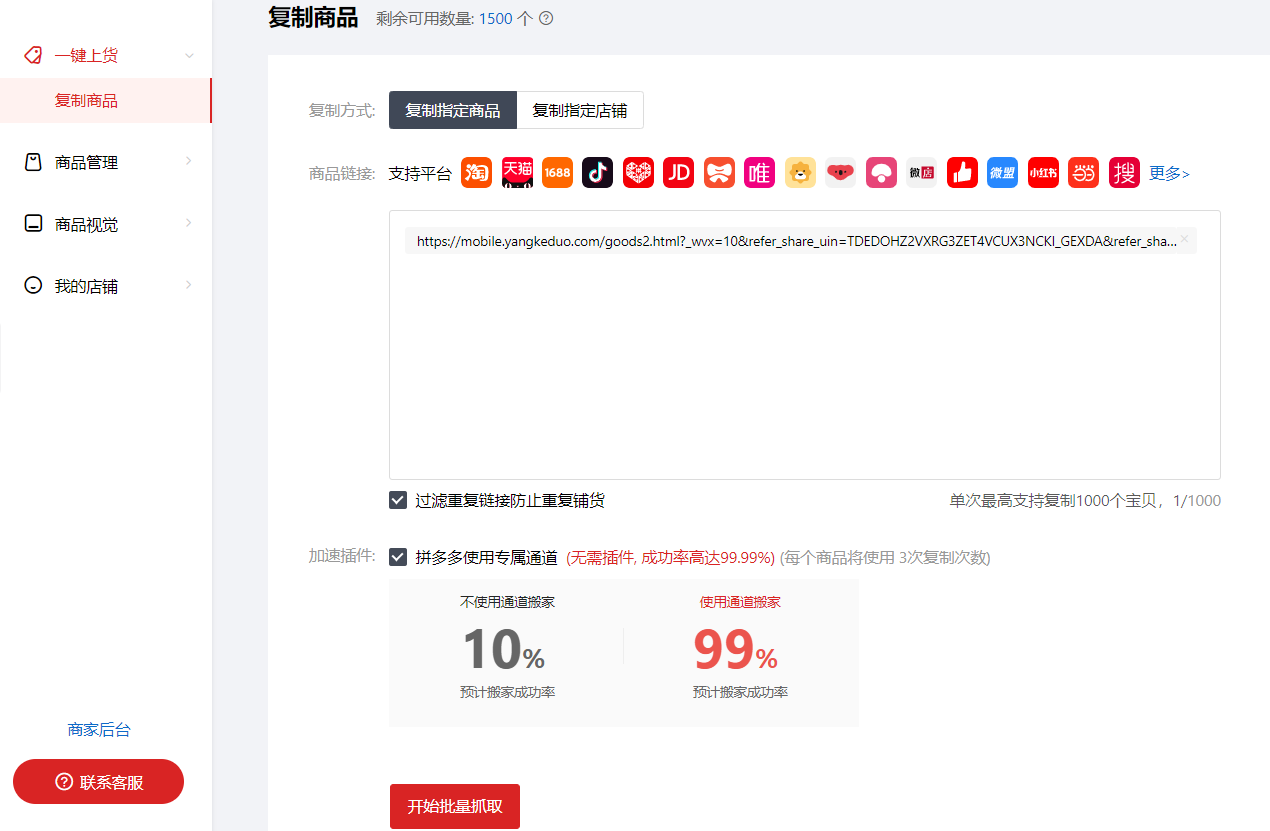
Task: Open the 商家后台 link
Action: pos(99,730)
